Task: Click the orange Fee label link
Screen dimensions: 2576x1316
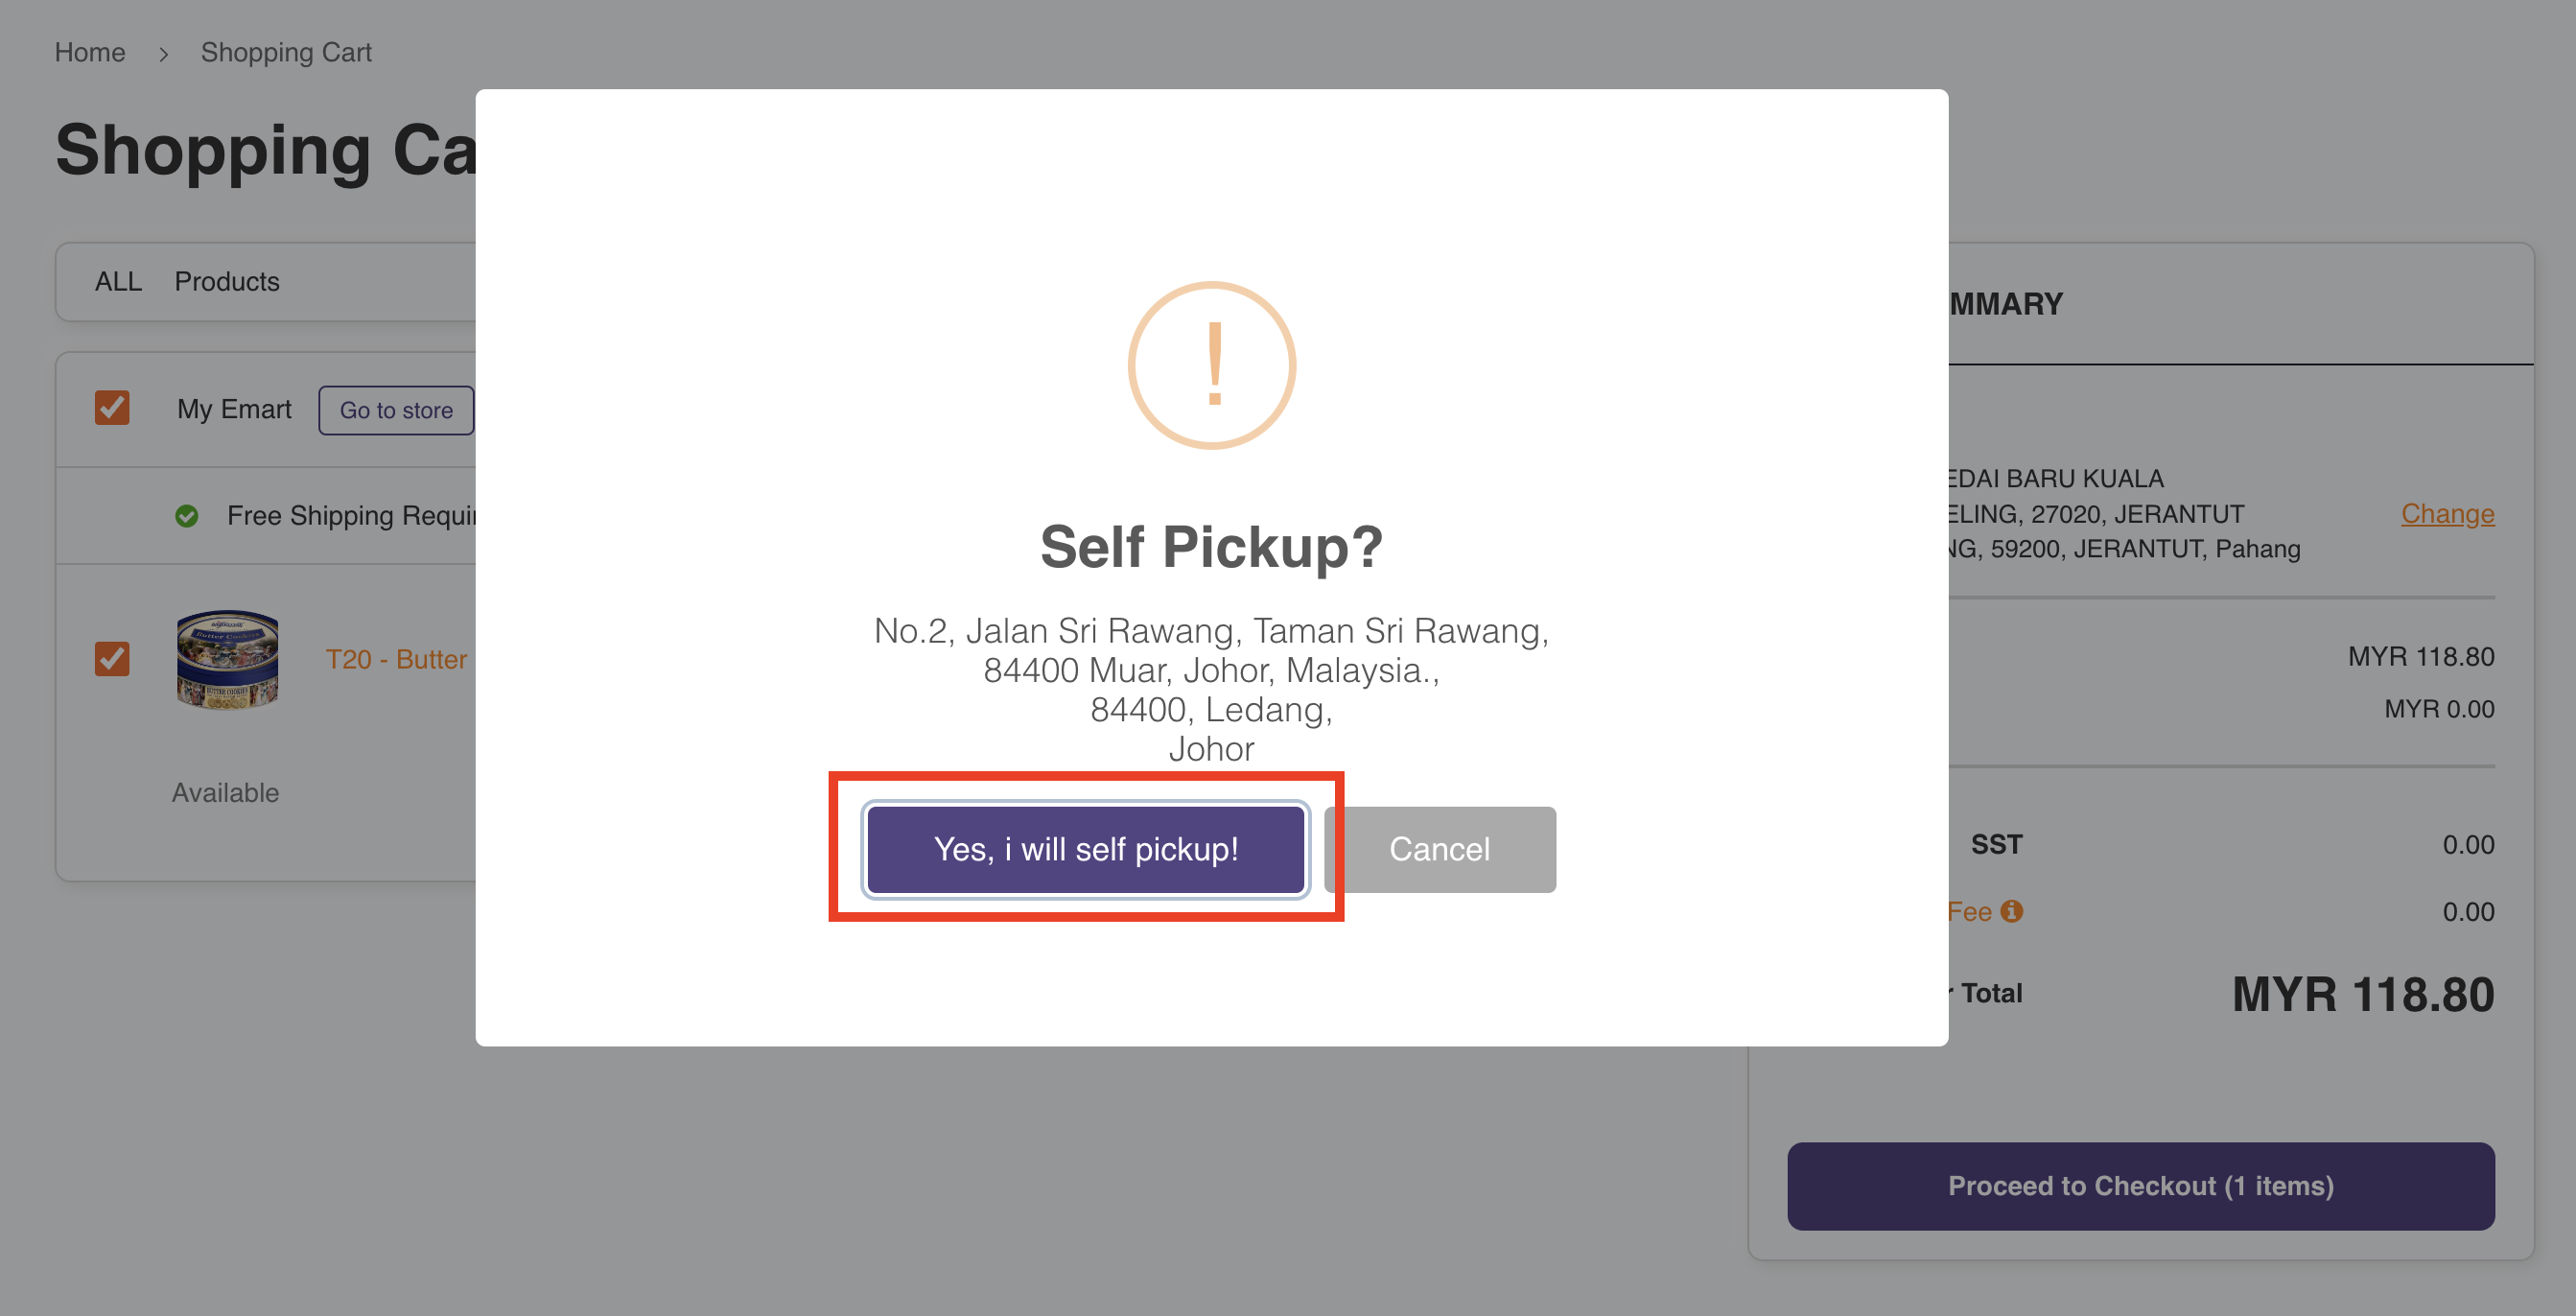Action: (x=1969, y=912)
